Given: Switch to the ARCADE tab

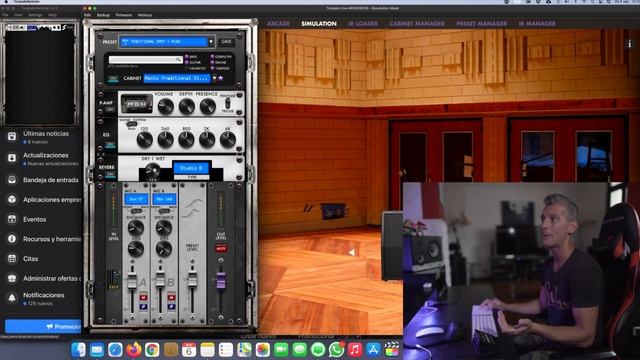Looking at the screenshot, I should click(x=278, y=24).
